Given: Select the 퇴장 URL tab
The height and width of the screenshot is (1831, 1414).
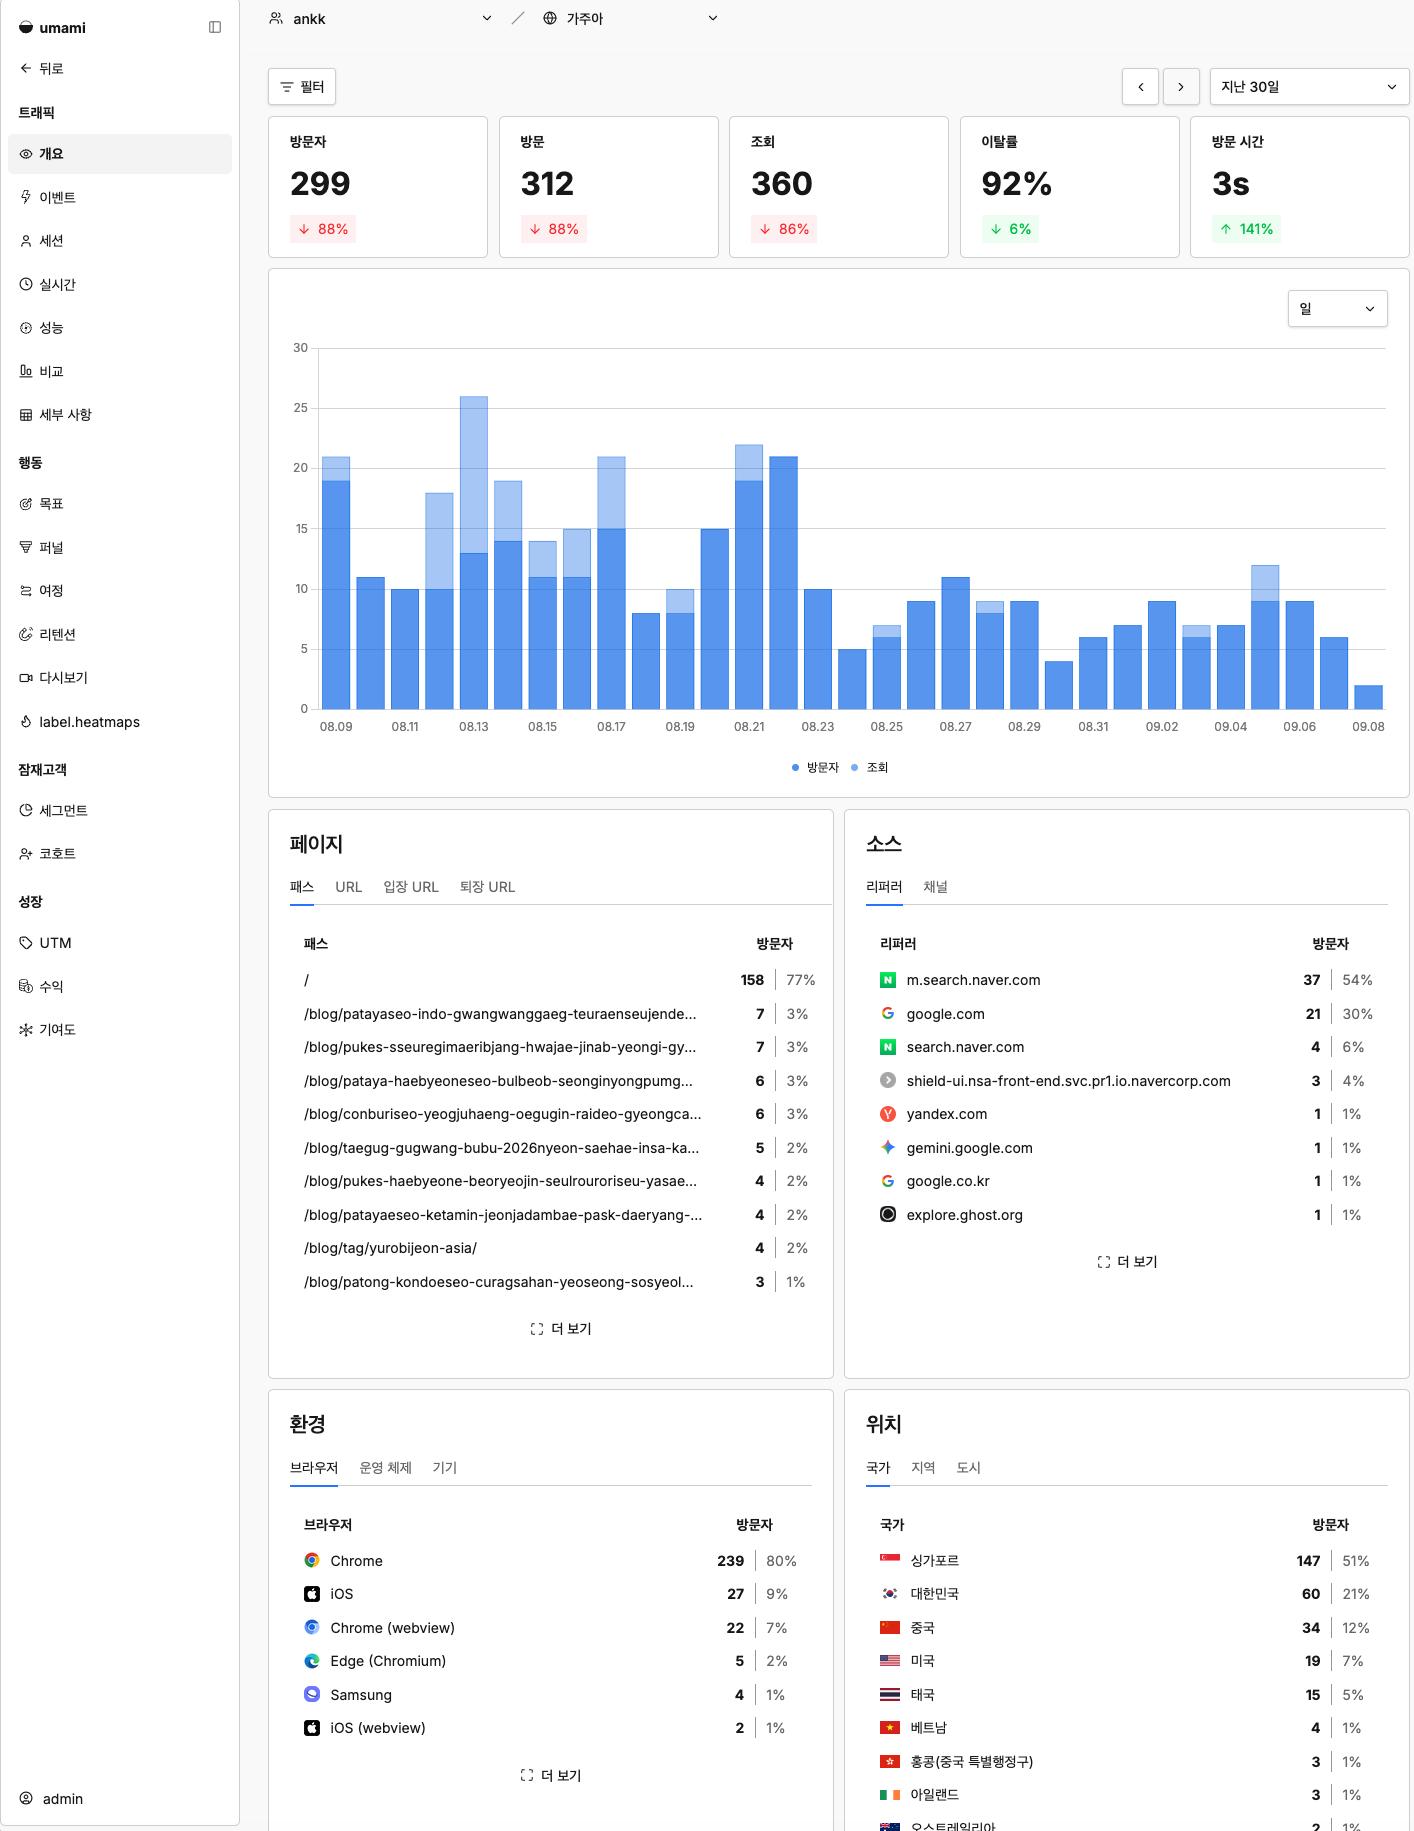Looking at the screenshot, I should [x=488, y=887].
